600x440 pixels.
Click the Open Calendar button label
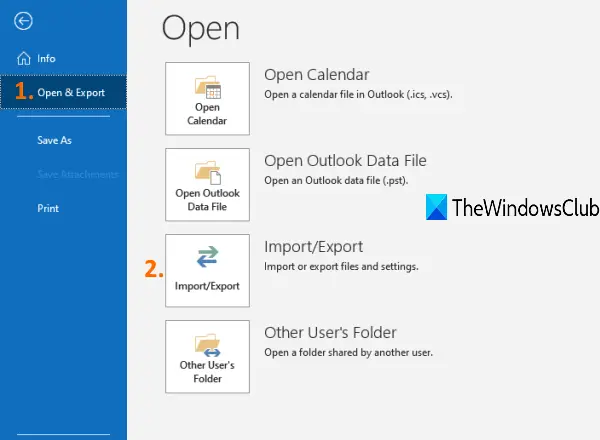[207, 114]
